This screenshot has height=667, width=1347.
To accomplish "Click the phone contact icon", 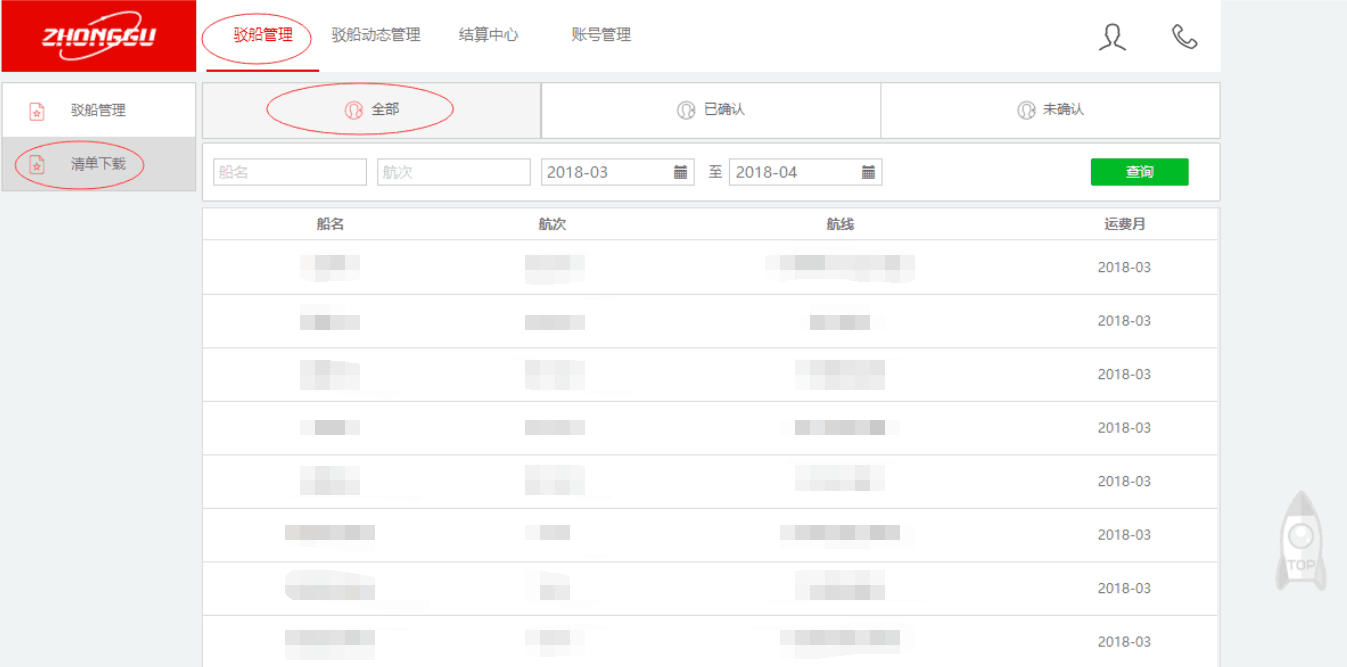I will pyautogui.click(x=1185, y=37).
